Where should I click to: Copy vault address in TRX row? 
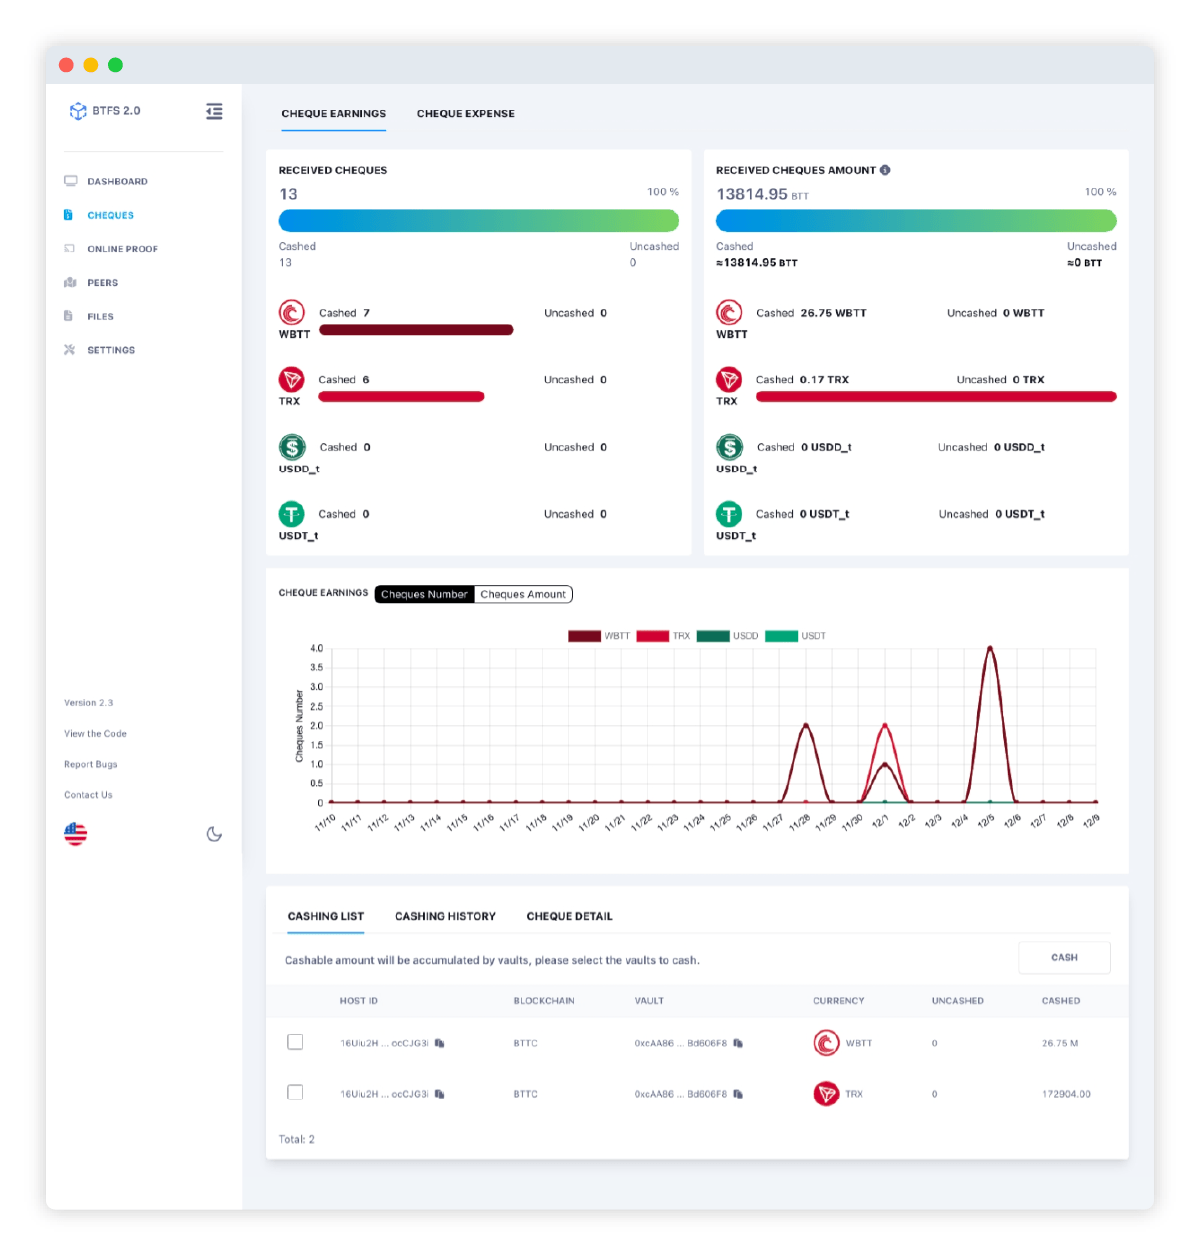(x=738, y=1094)
